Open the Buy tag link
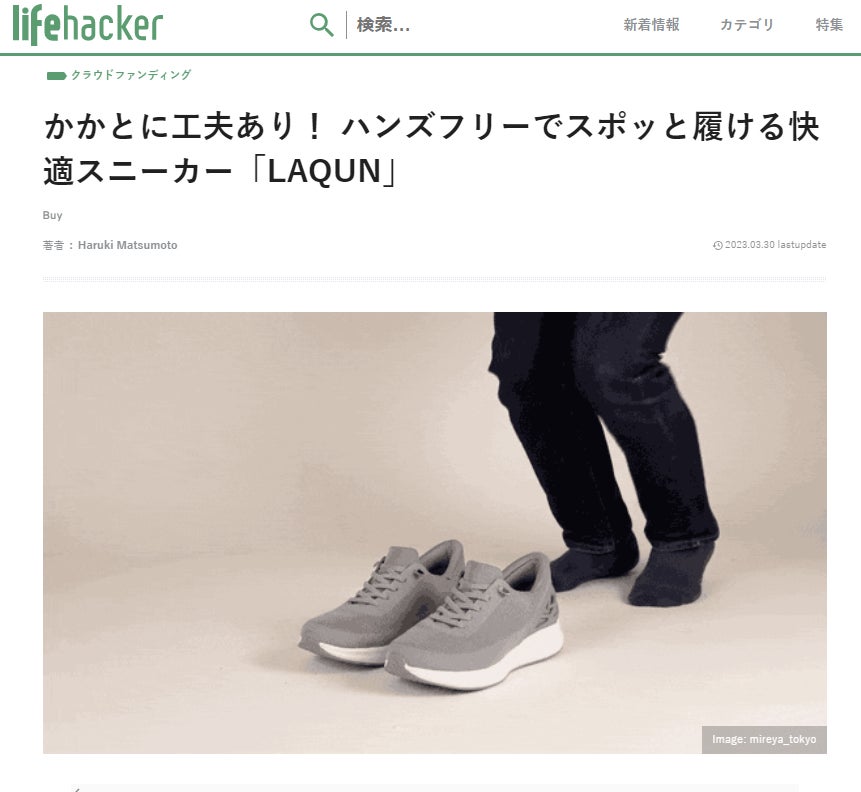Image resolution: width=861 pixels, height=792 pixels. 52,215
